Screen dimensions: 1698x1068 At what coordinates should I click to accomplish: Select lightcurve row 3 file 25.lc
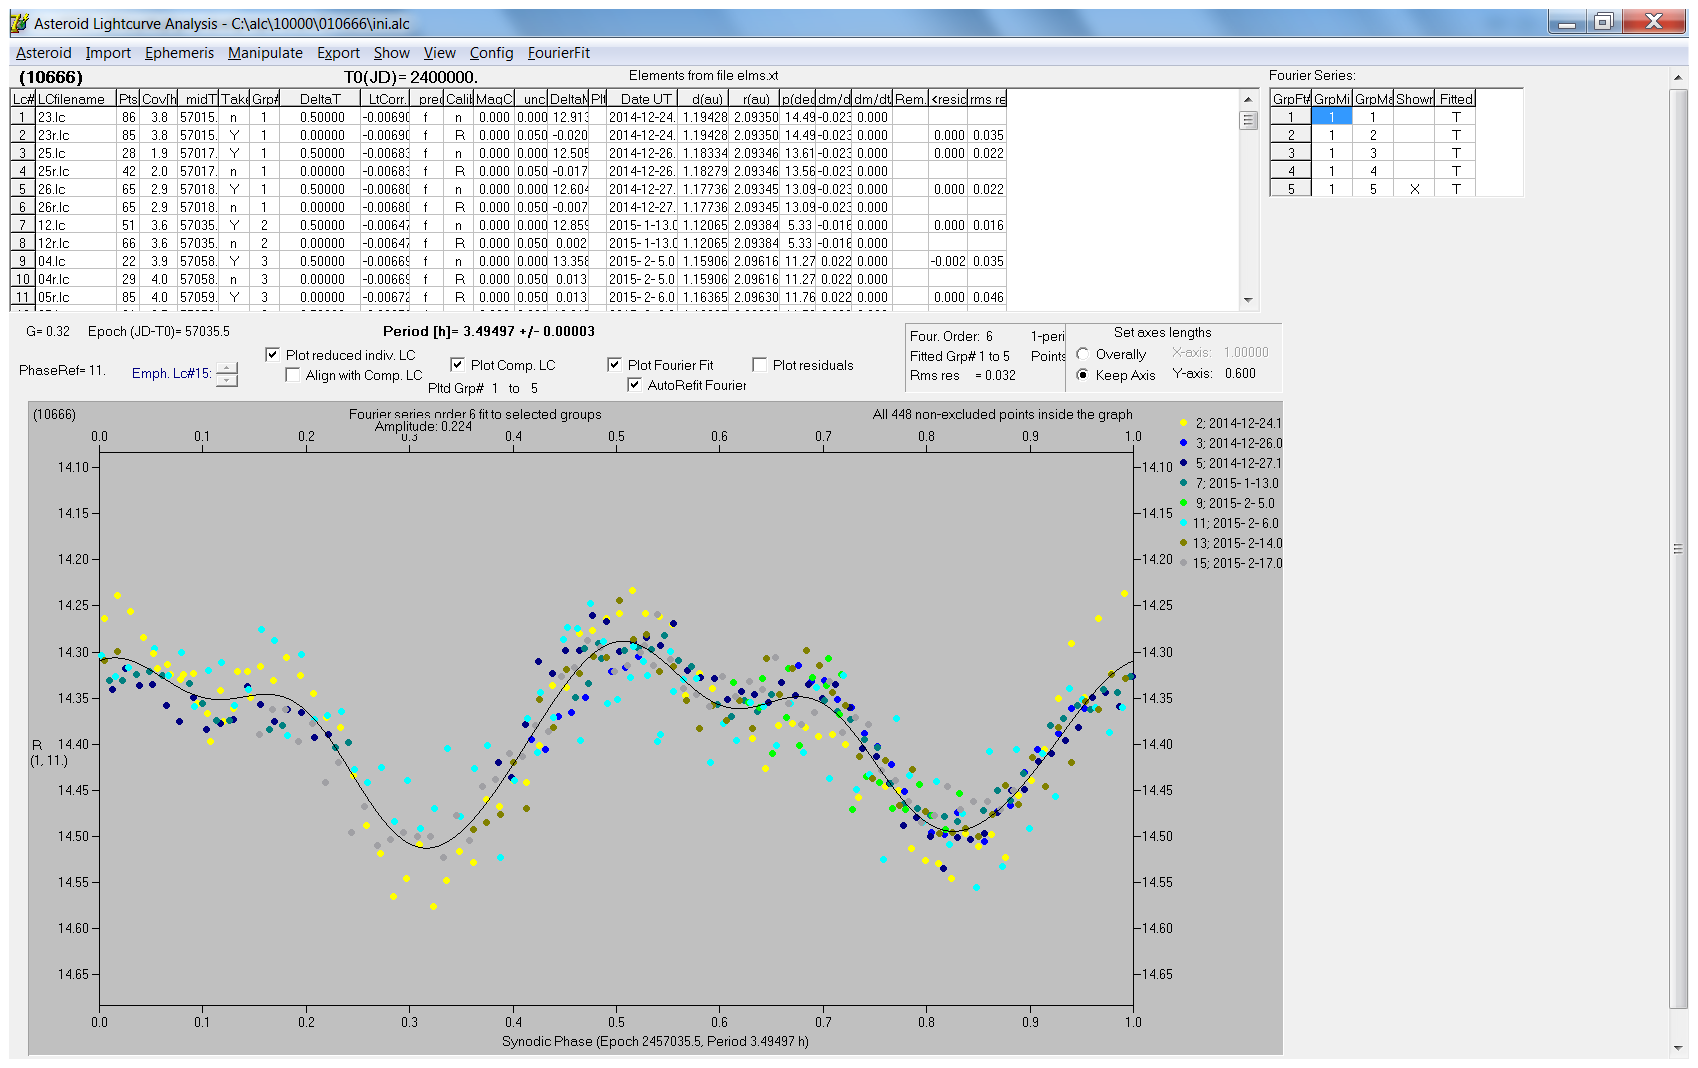508,153
